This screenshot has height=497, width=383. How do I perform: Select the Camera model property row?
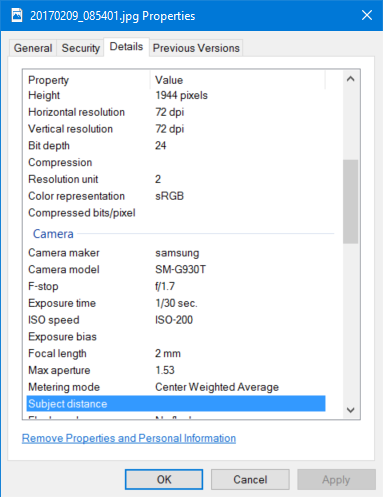(176, 269)
